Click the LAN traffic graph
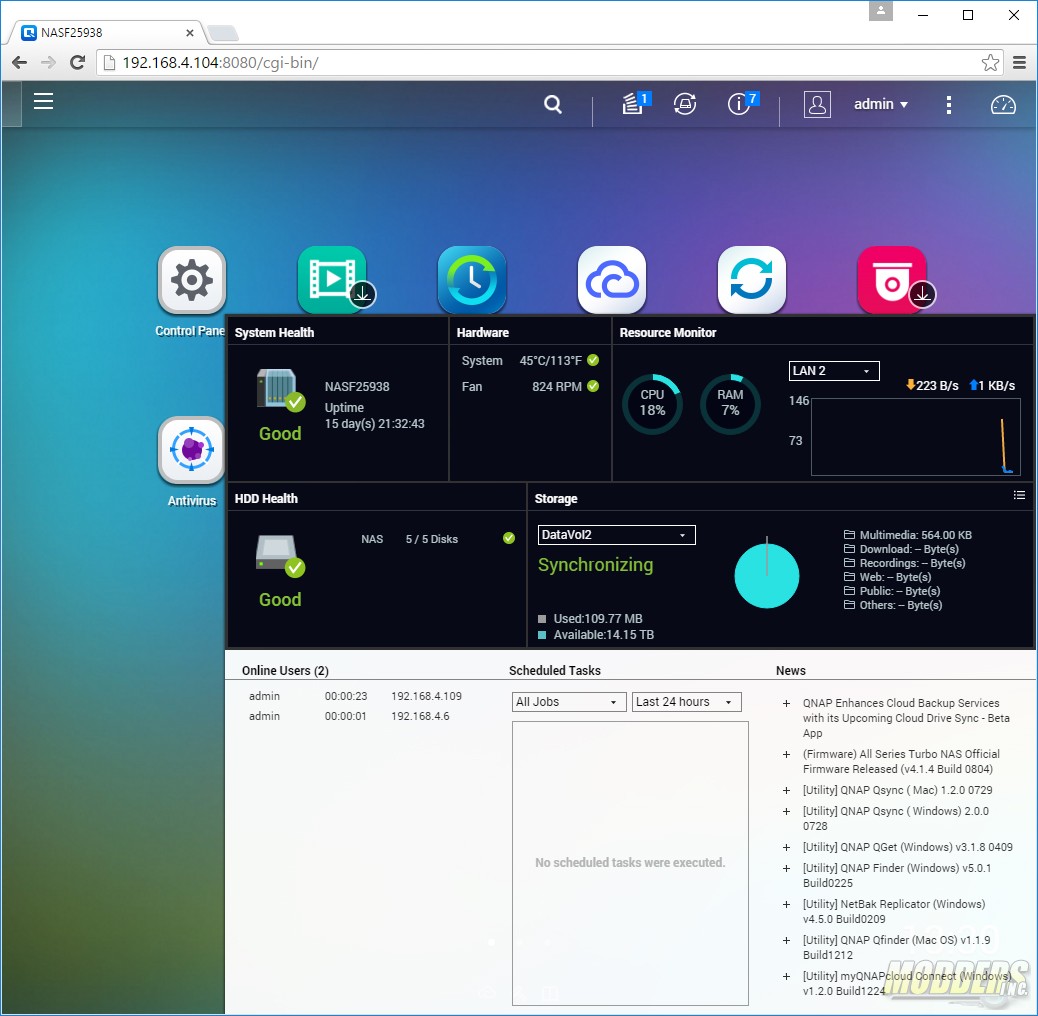This screenshot has height=1016, width=1038. tap(916, 437)
